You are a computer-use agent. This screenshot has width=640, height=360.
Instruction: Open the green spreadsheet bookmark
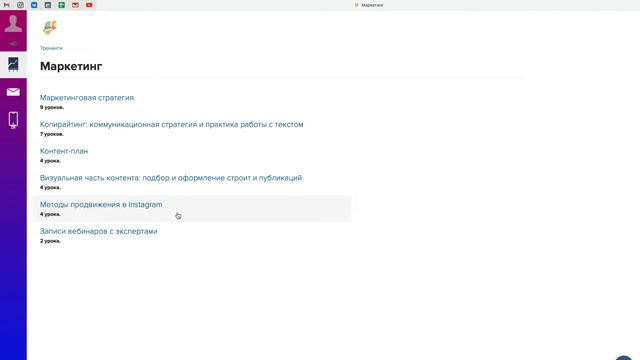point(62,5)
